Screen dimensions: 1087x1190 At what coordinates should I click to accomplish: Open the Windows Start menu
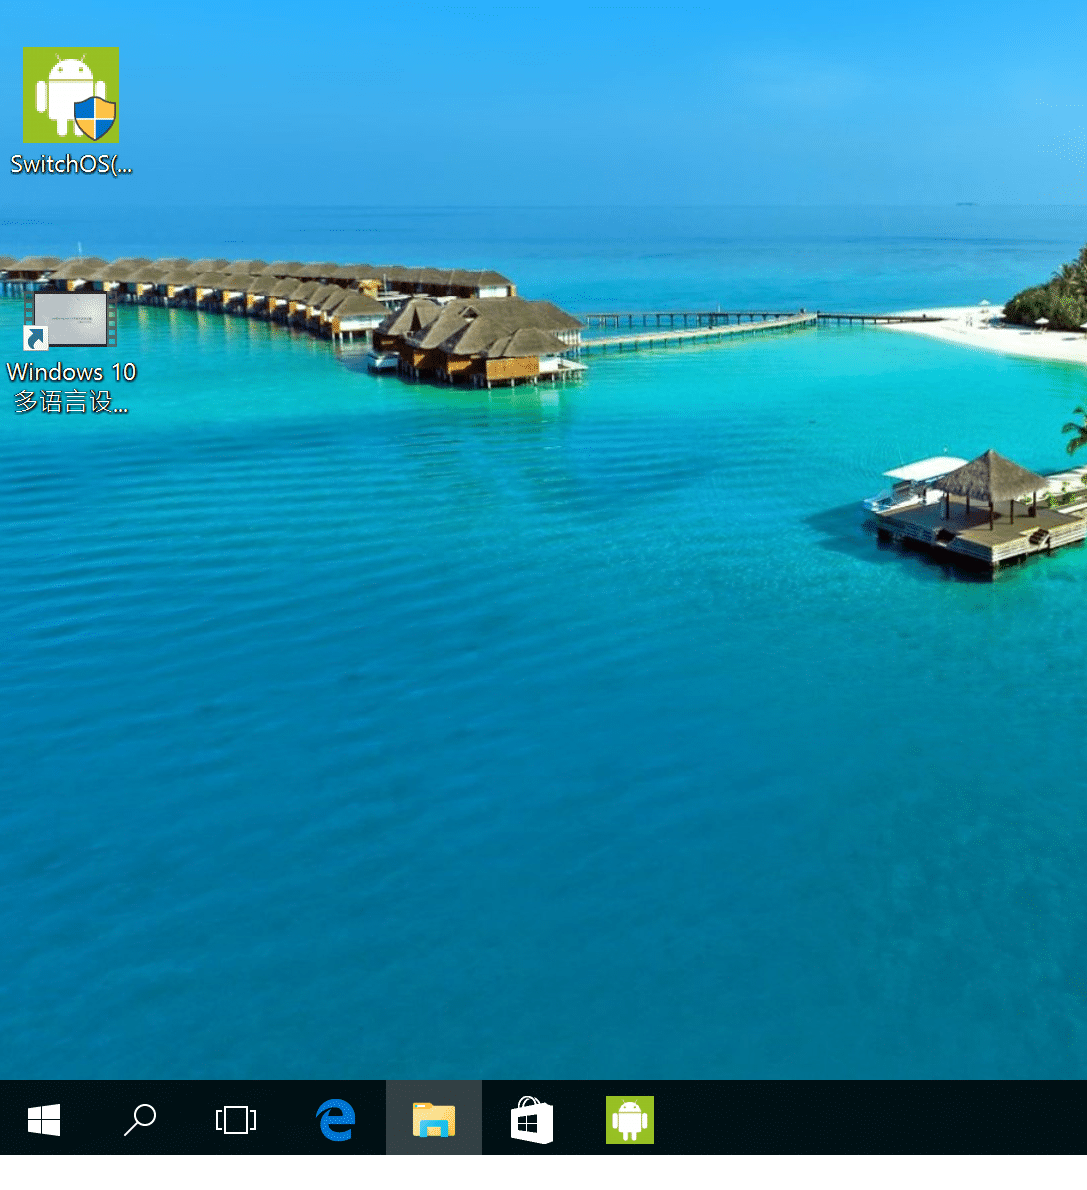(44, 1119)
